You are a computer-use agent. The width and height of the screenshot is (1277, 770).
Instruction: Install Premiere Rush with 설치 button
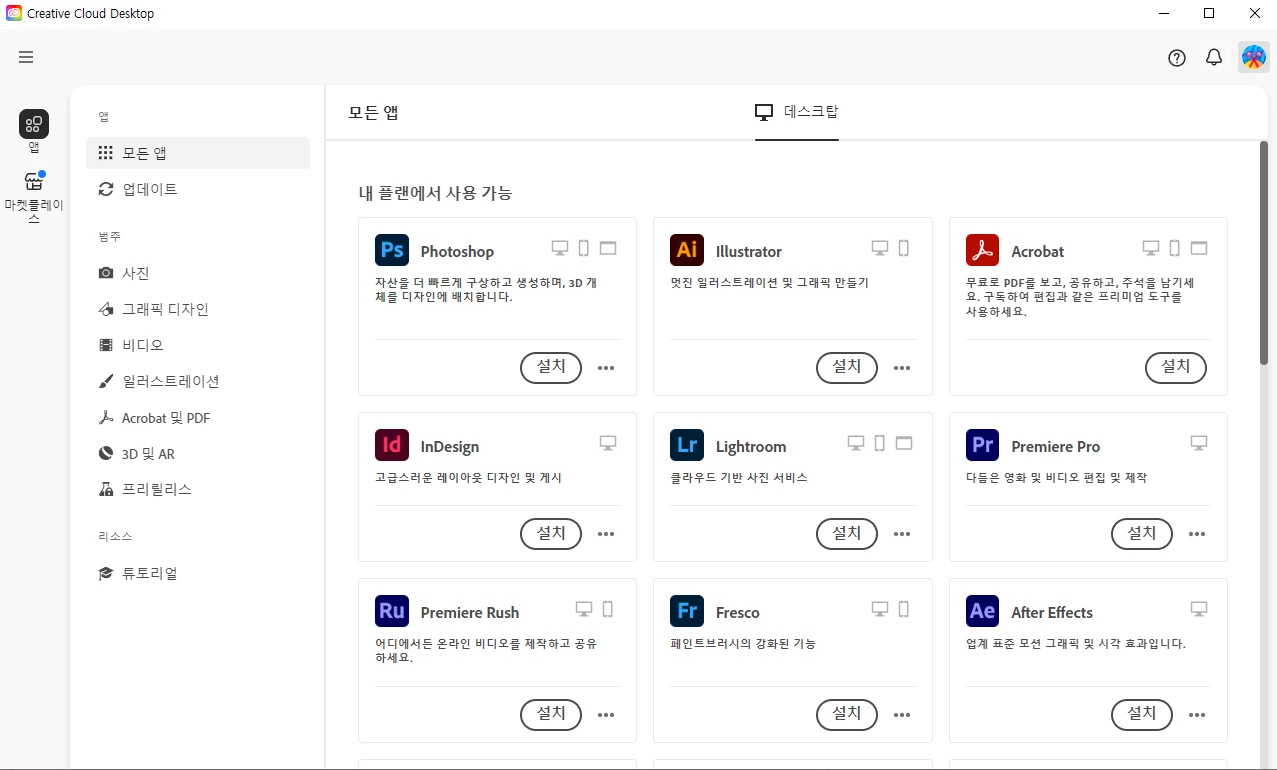tap(551, 715)
